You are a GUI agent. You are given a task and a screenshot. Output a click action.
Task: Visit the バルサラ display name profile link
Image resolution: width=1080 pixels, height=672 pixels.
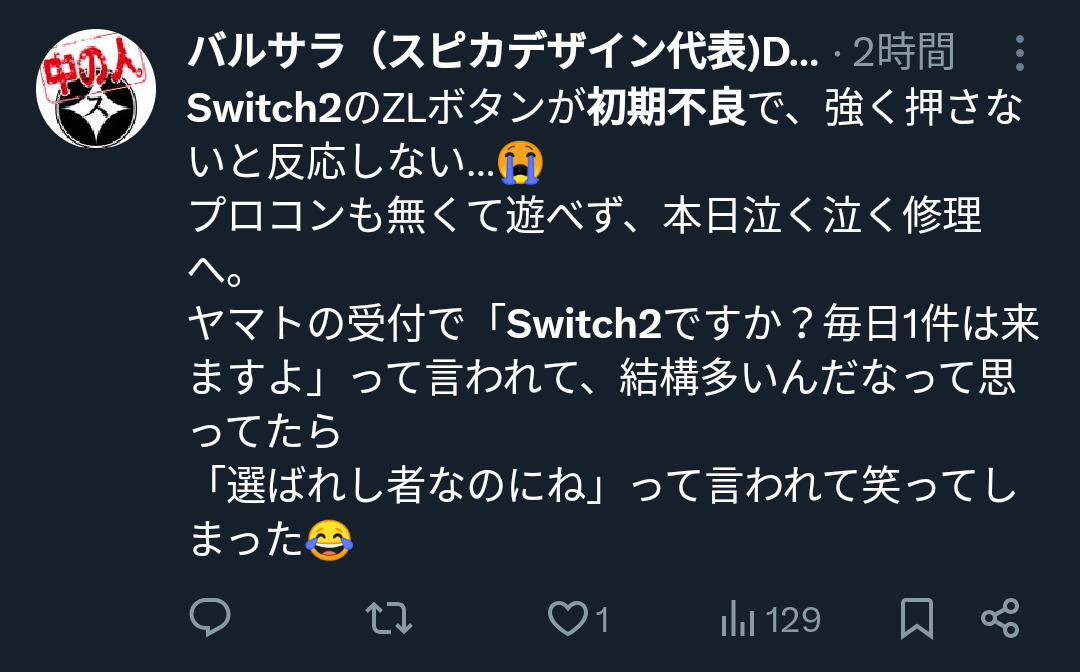coord(503,53)
